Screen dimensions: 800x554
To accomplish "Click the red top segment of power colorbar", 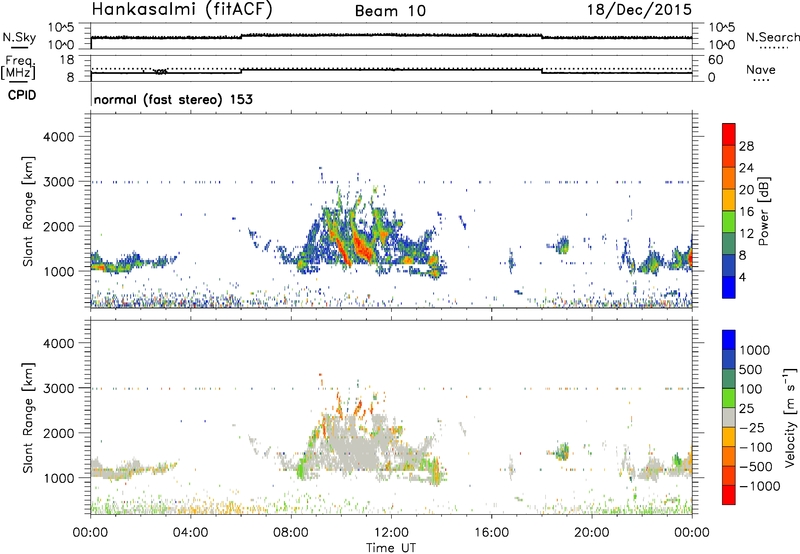I will tap(729, 135).
